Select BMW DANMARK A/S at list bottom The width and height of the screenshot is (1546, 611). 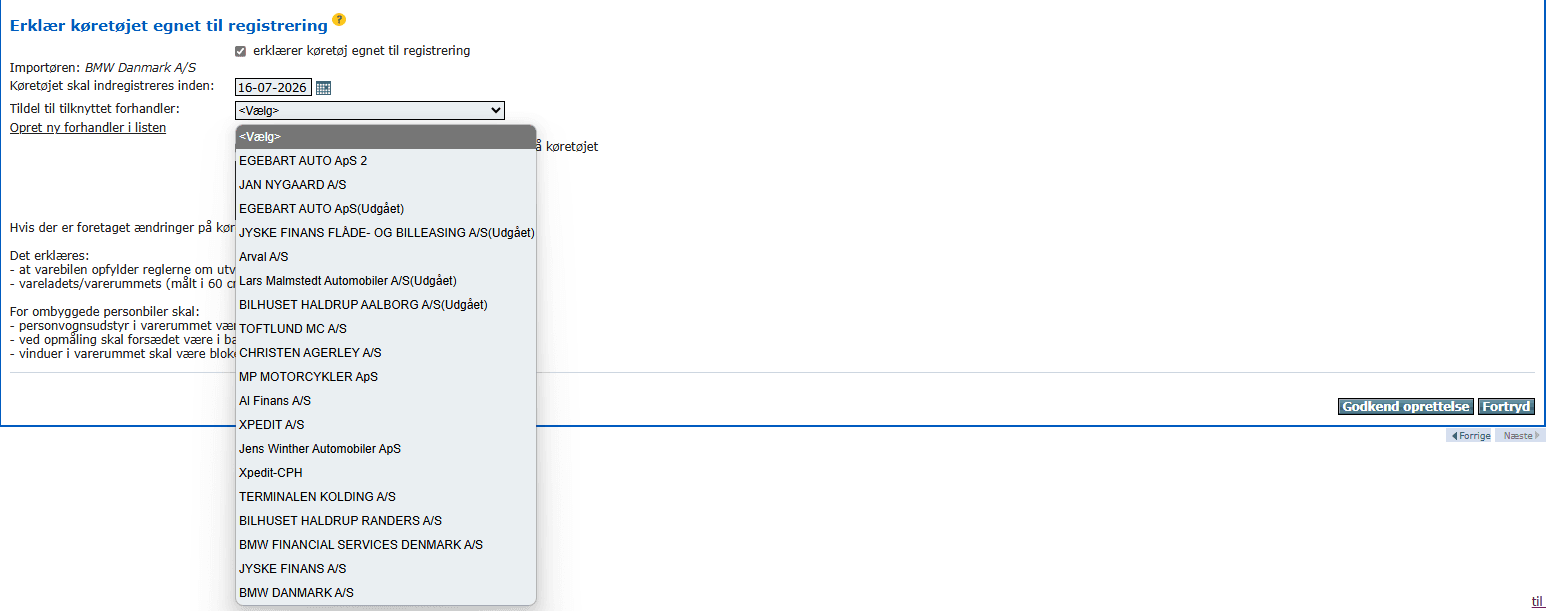296,593
